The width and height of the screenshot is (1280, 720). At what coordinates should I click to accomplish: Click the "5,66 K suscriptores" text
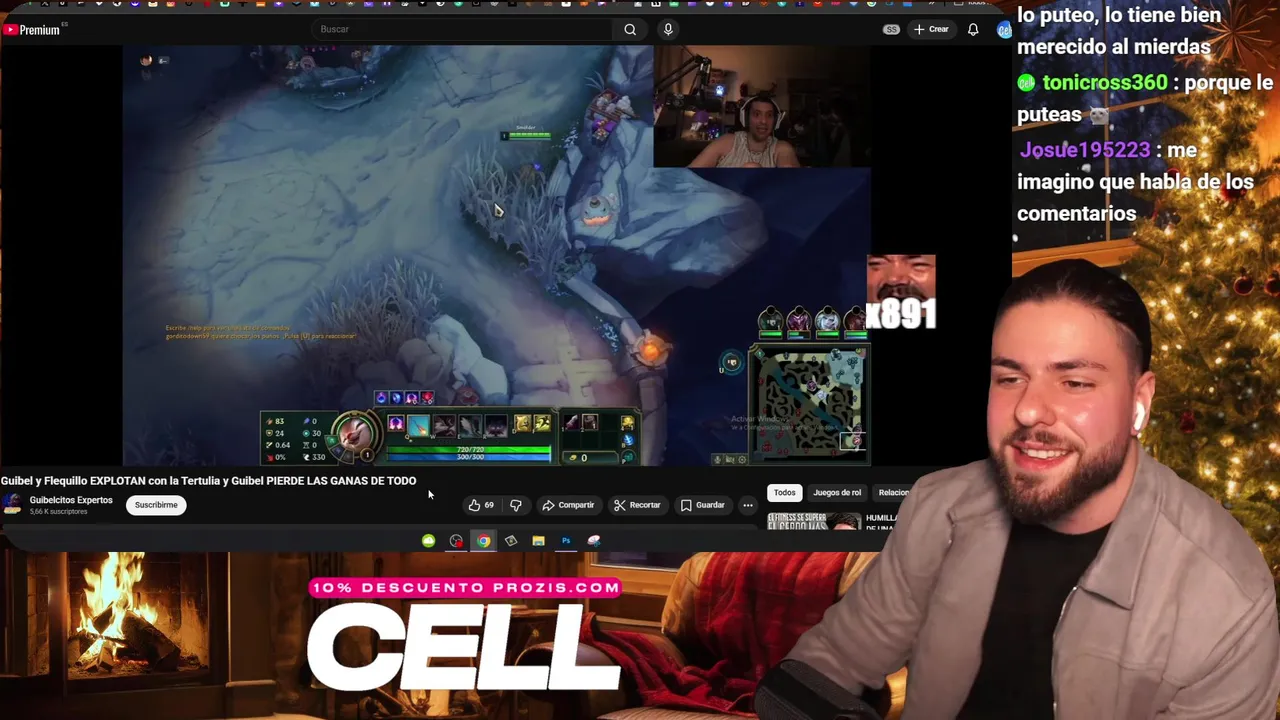point(58,512)
